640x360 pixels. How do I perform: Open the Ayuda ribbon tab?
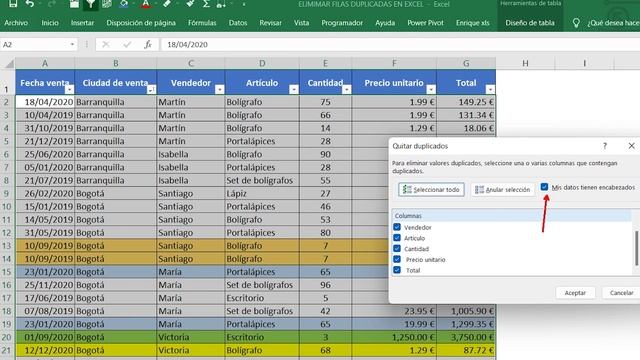click(385, 23)
